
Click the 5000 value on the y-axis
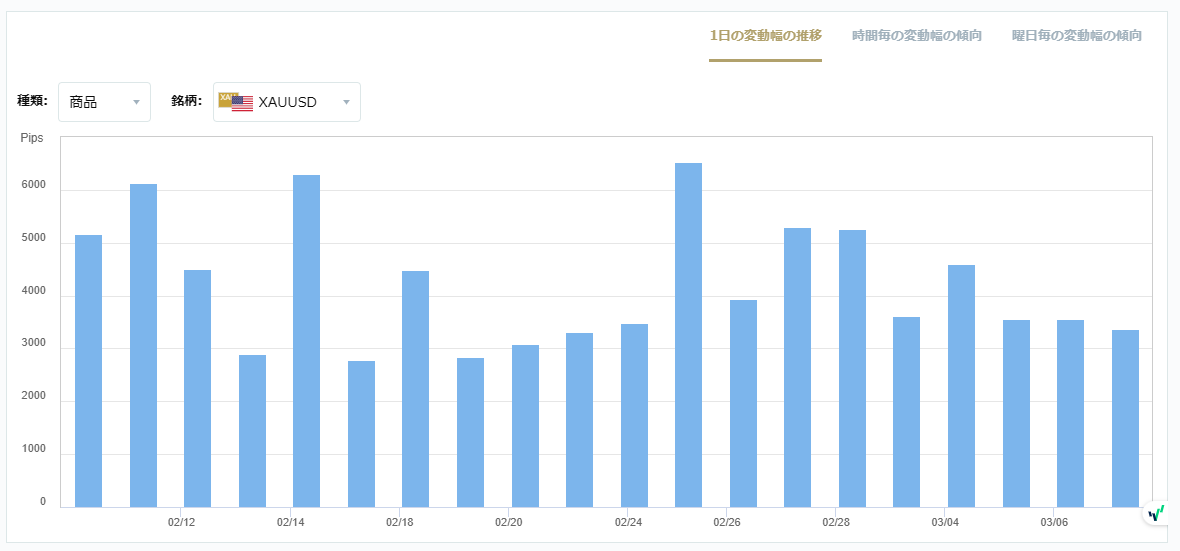[33, 239]
